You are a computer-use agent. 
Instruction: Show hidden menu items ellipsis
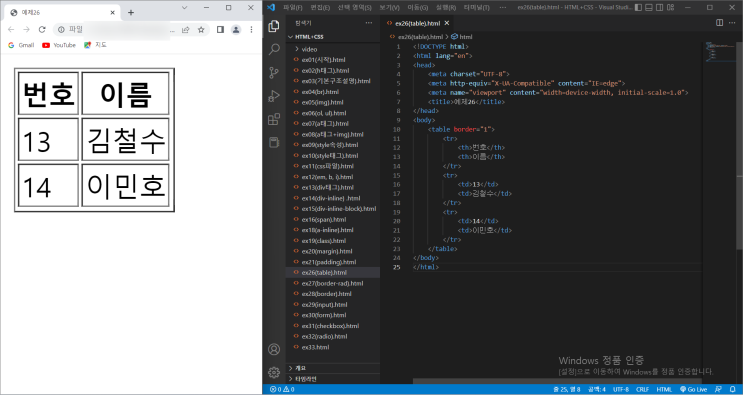coord(502,7)
